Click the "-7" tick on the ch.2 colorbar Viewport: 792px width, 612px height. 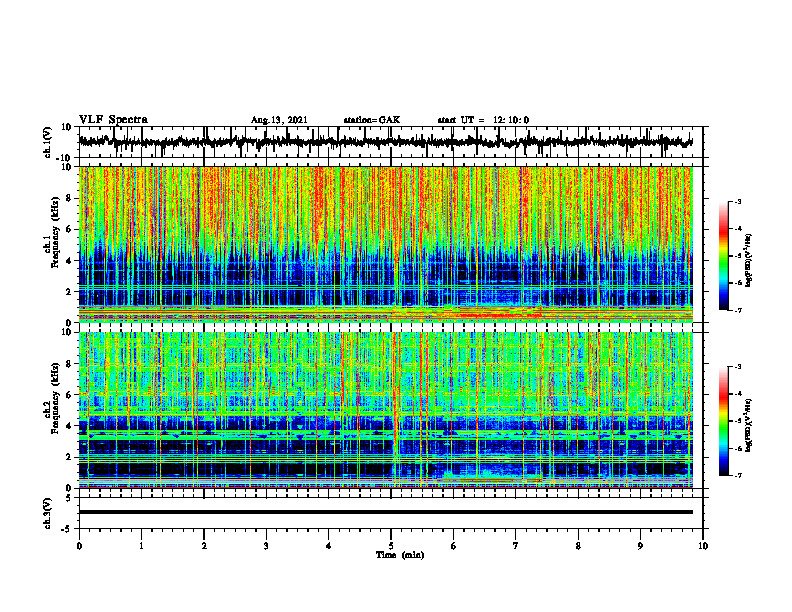pos(738,475)
